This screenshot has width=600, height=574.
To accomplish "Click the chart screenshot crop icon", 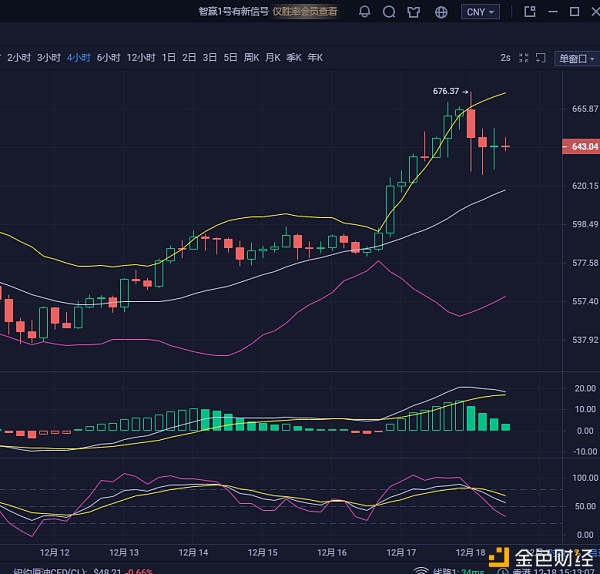I will [540, 58].
